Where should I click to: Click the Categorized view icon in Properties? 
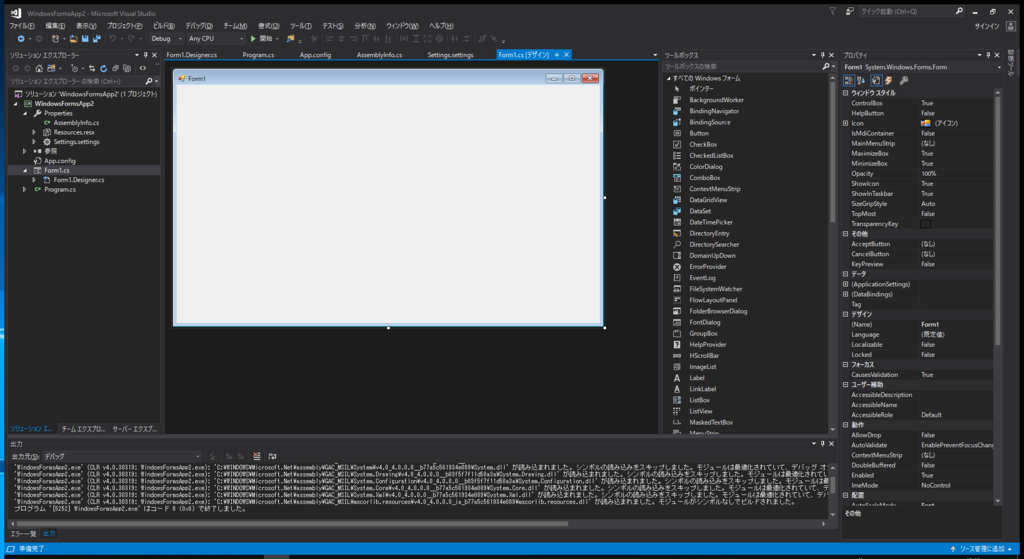tap(849, 80)
